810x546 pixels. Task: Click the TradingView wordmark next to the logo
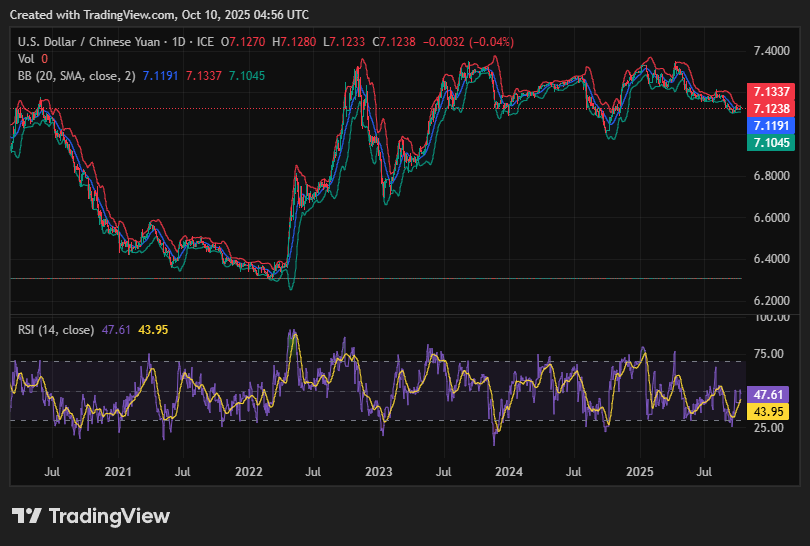point(109,516)
